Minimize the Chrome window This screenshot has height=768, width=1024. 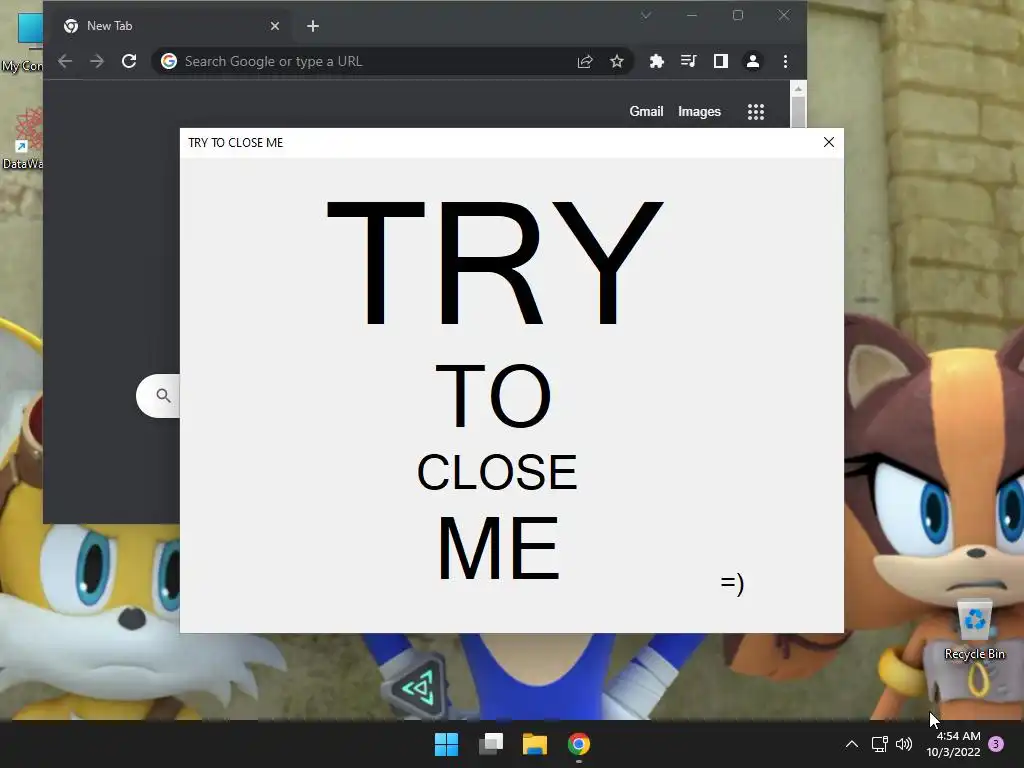(x=692, y=15)
